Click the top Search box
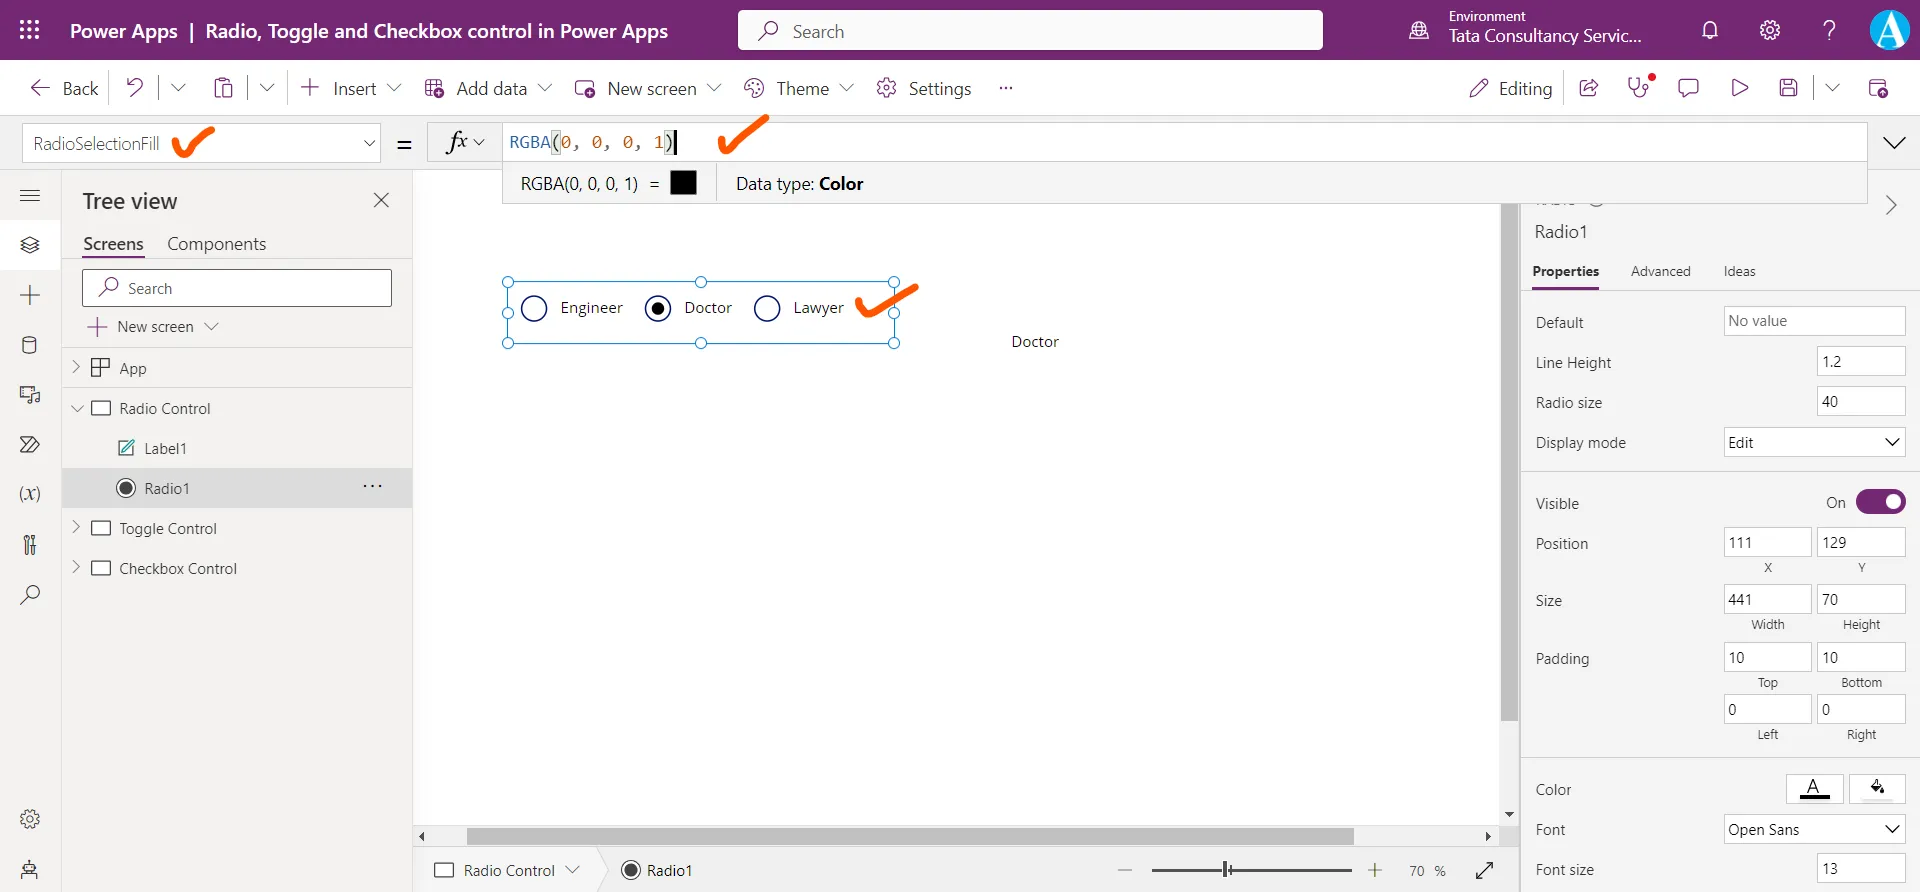This screenshot has height=892, width=1920. coord(1030,31)
